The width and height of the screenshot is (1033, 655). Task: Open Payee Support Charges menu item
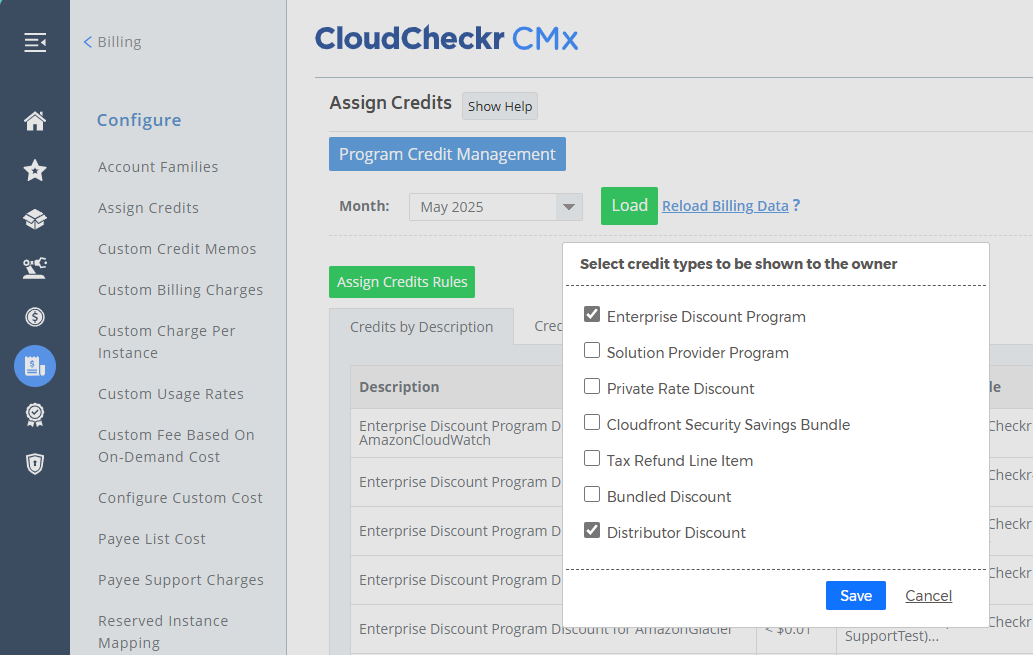coord(181,580)
